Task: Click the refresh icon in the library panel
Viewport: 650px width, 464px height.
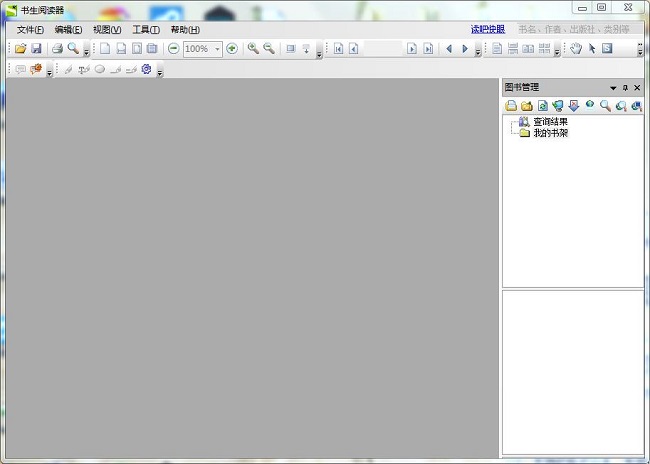Action: 543,106
